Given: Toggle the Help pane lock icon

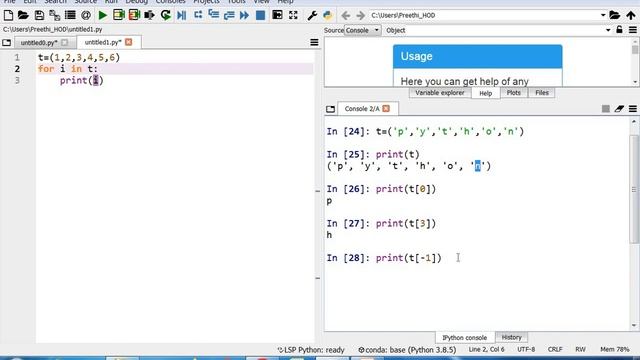Looking at the screenshot, I should coord(619,30).
